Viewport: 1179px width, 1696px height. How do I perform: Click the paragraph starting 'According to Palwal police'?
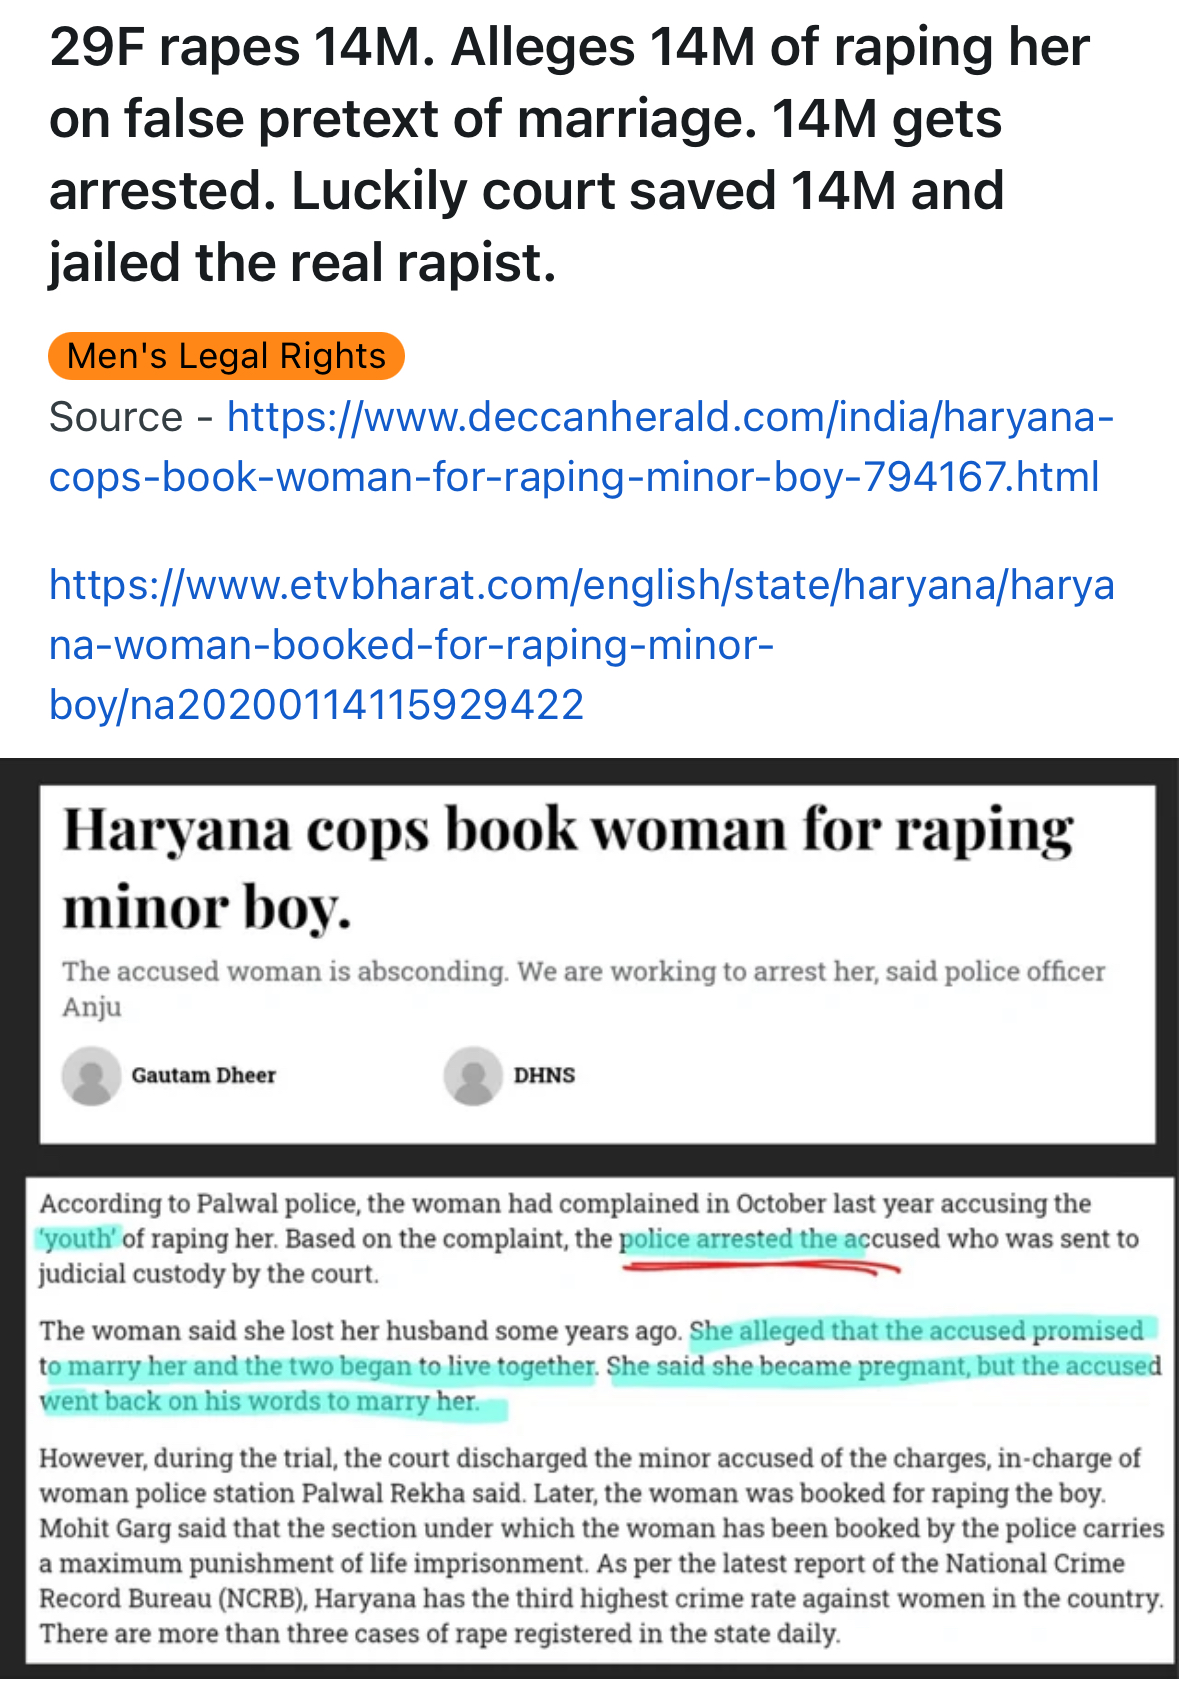coord(589,1239)
